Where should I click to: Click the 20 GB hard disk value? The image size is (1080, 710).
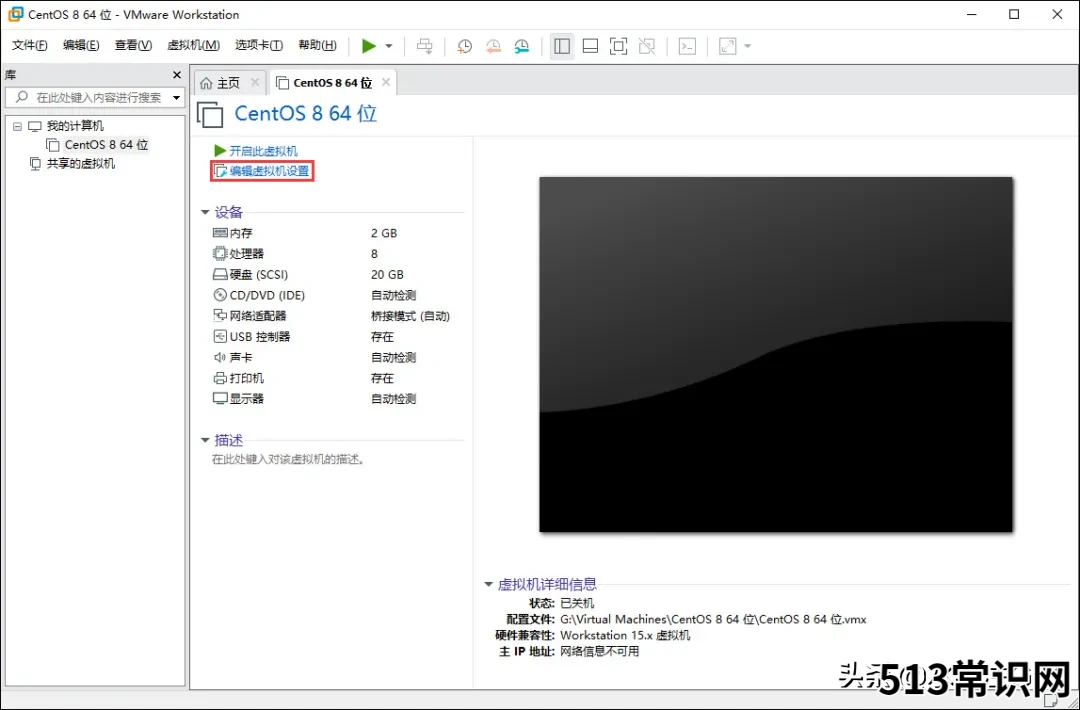tap(387, 275)
